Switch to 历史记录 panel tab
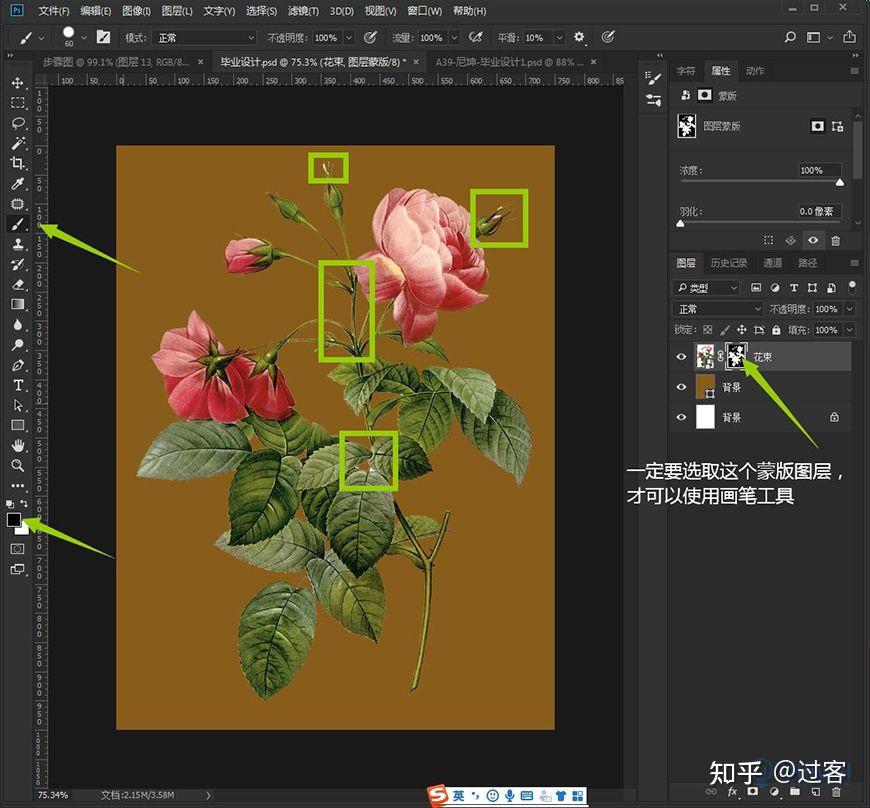The image size is (870, 808). [x=729, y=262]
